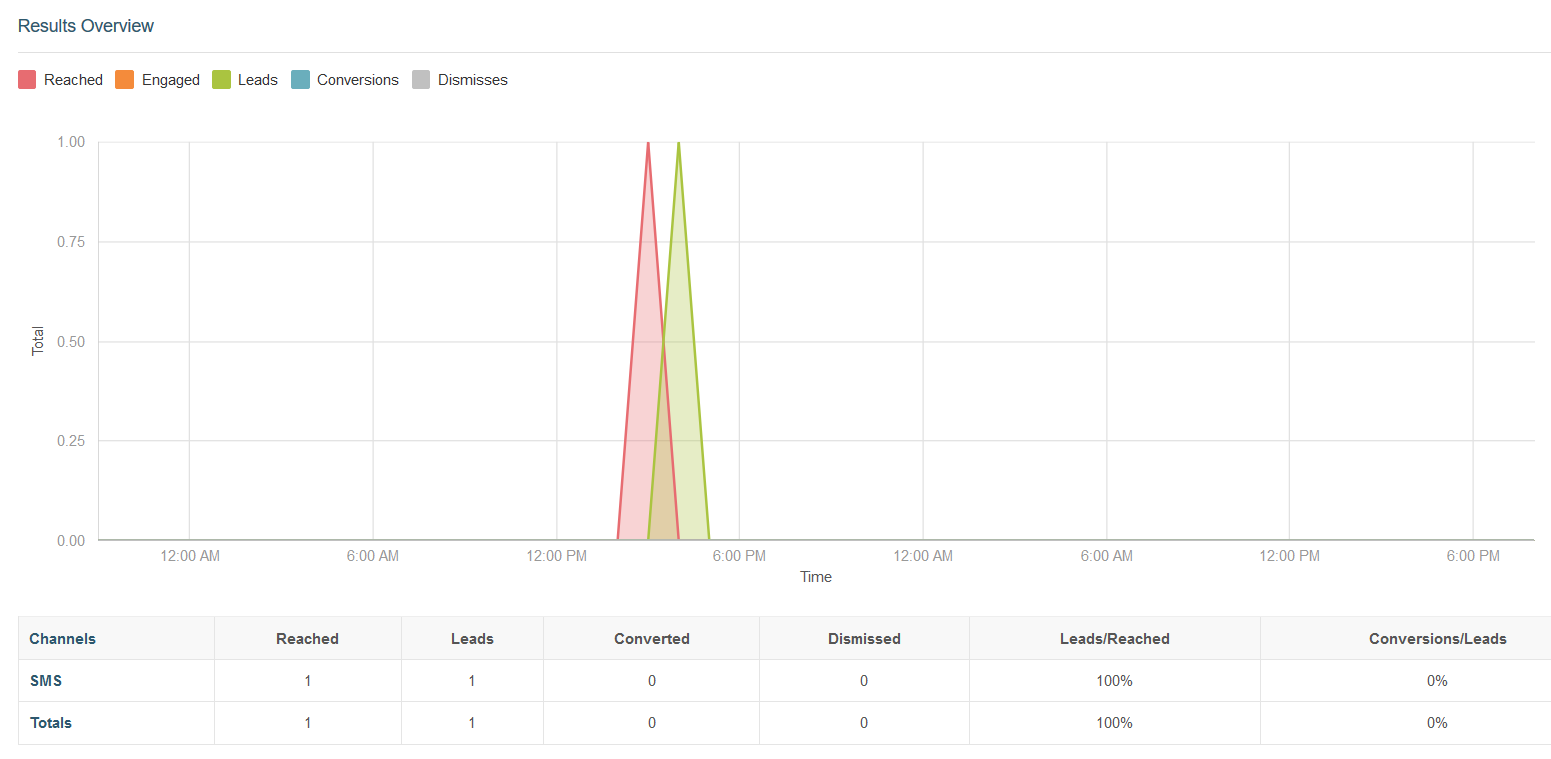This screenshot has width=1551, height=759.
Task: Click the Channels column header
Action: click(63, 638)
